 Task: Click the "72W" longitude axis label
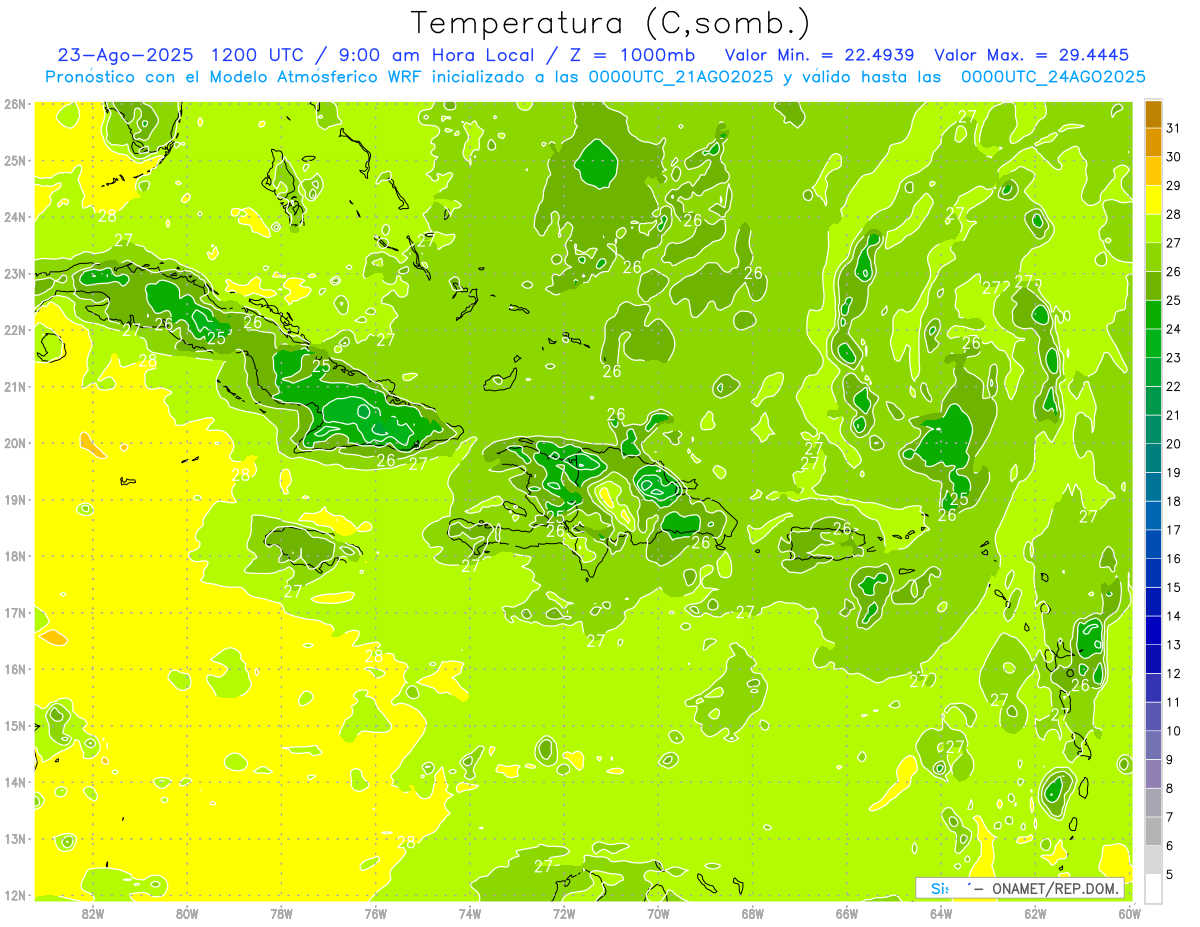564,913
